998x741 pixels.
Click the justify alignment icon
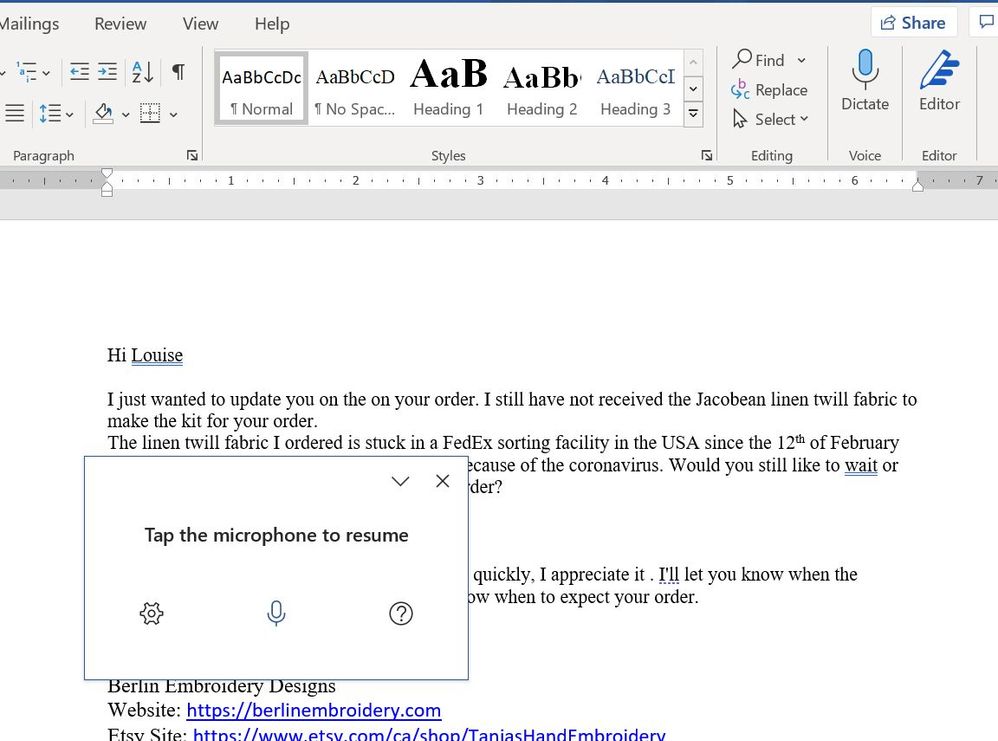[x=14, y=113]
